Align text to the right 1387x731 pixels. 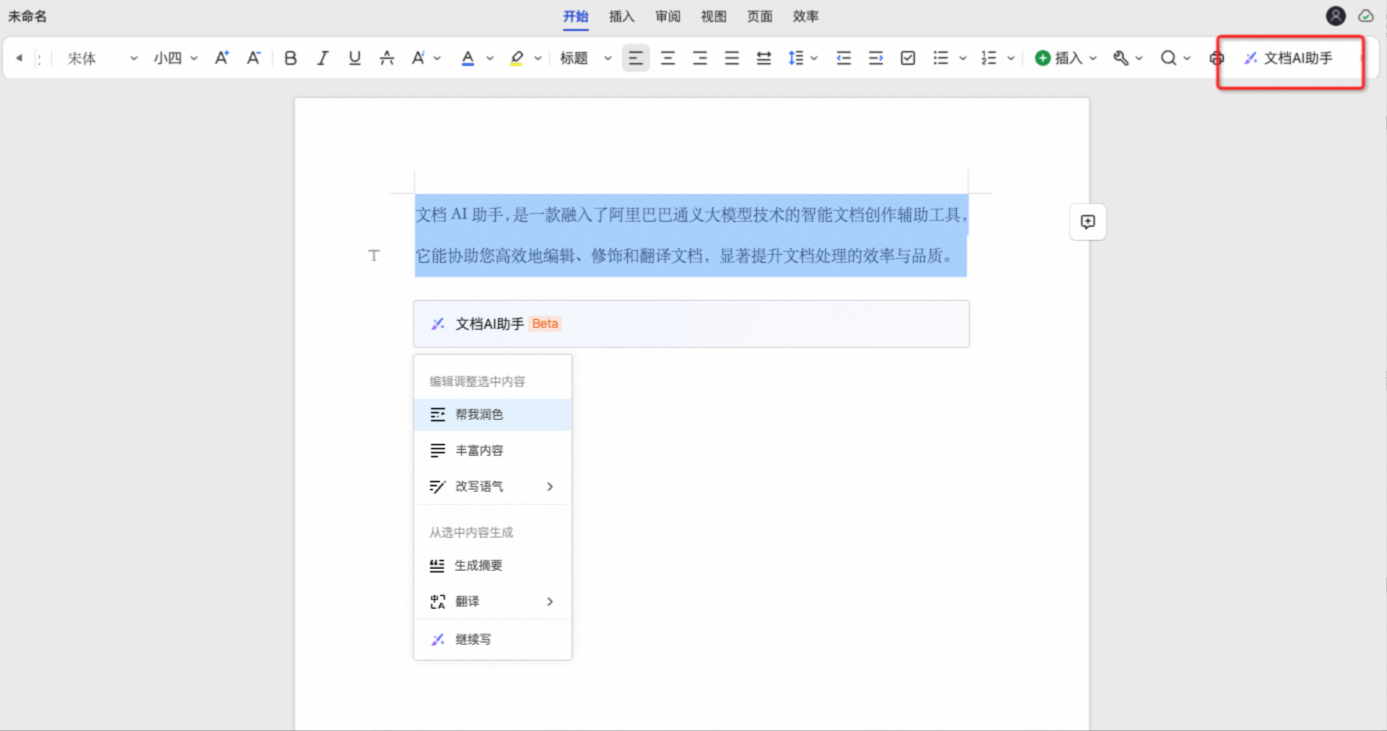pyautogui.click(x=700, y=58)
